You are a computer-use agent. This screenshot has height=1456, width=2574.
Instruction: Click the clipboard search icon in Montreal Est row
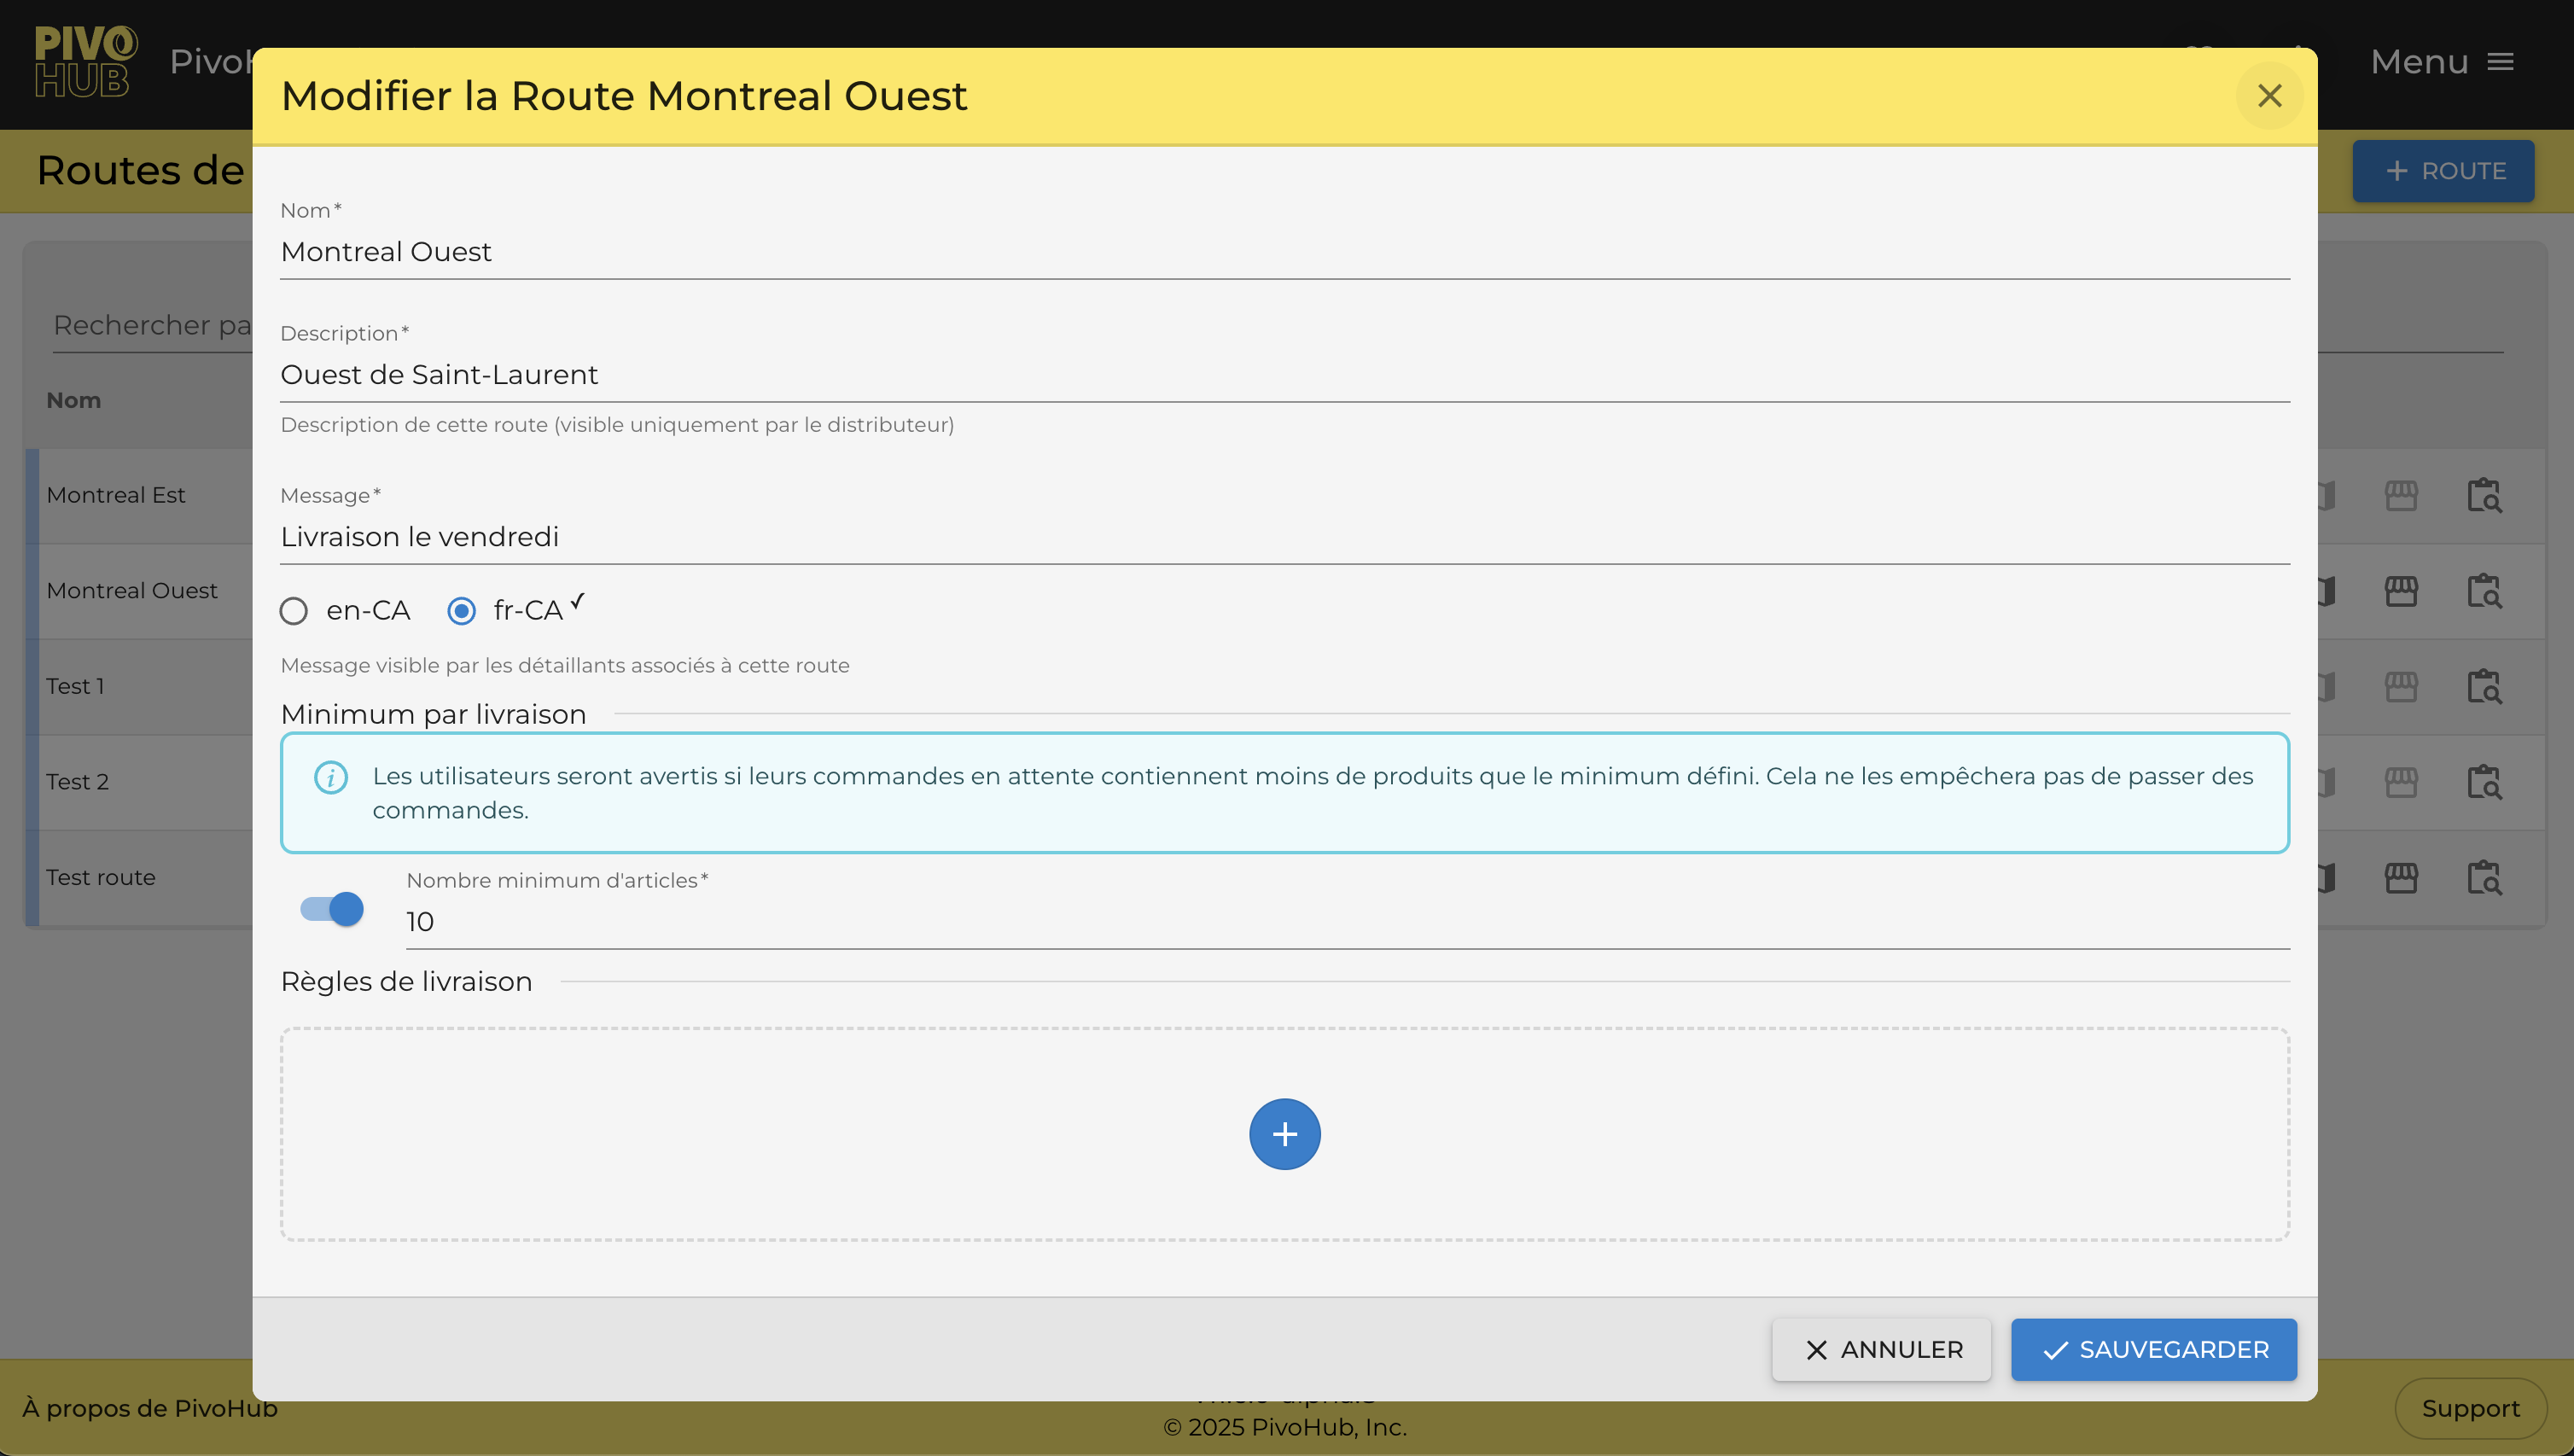click(x=2484, y=495)
